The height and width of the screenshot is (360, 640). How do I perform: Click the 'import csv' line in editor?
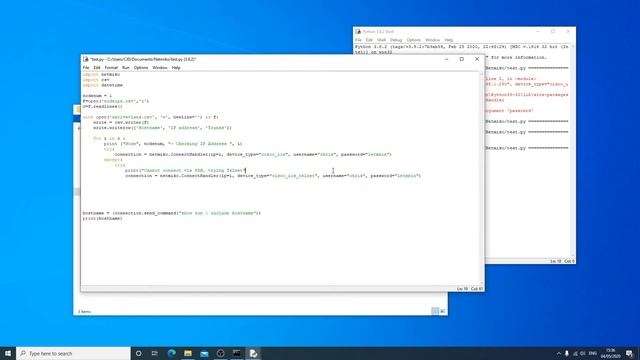(x=96, y=80)
